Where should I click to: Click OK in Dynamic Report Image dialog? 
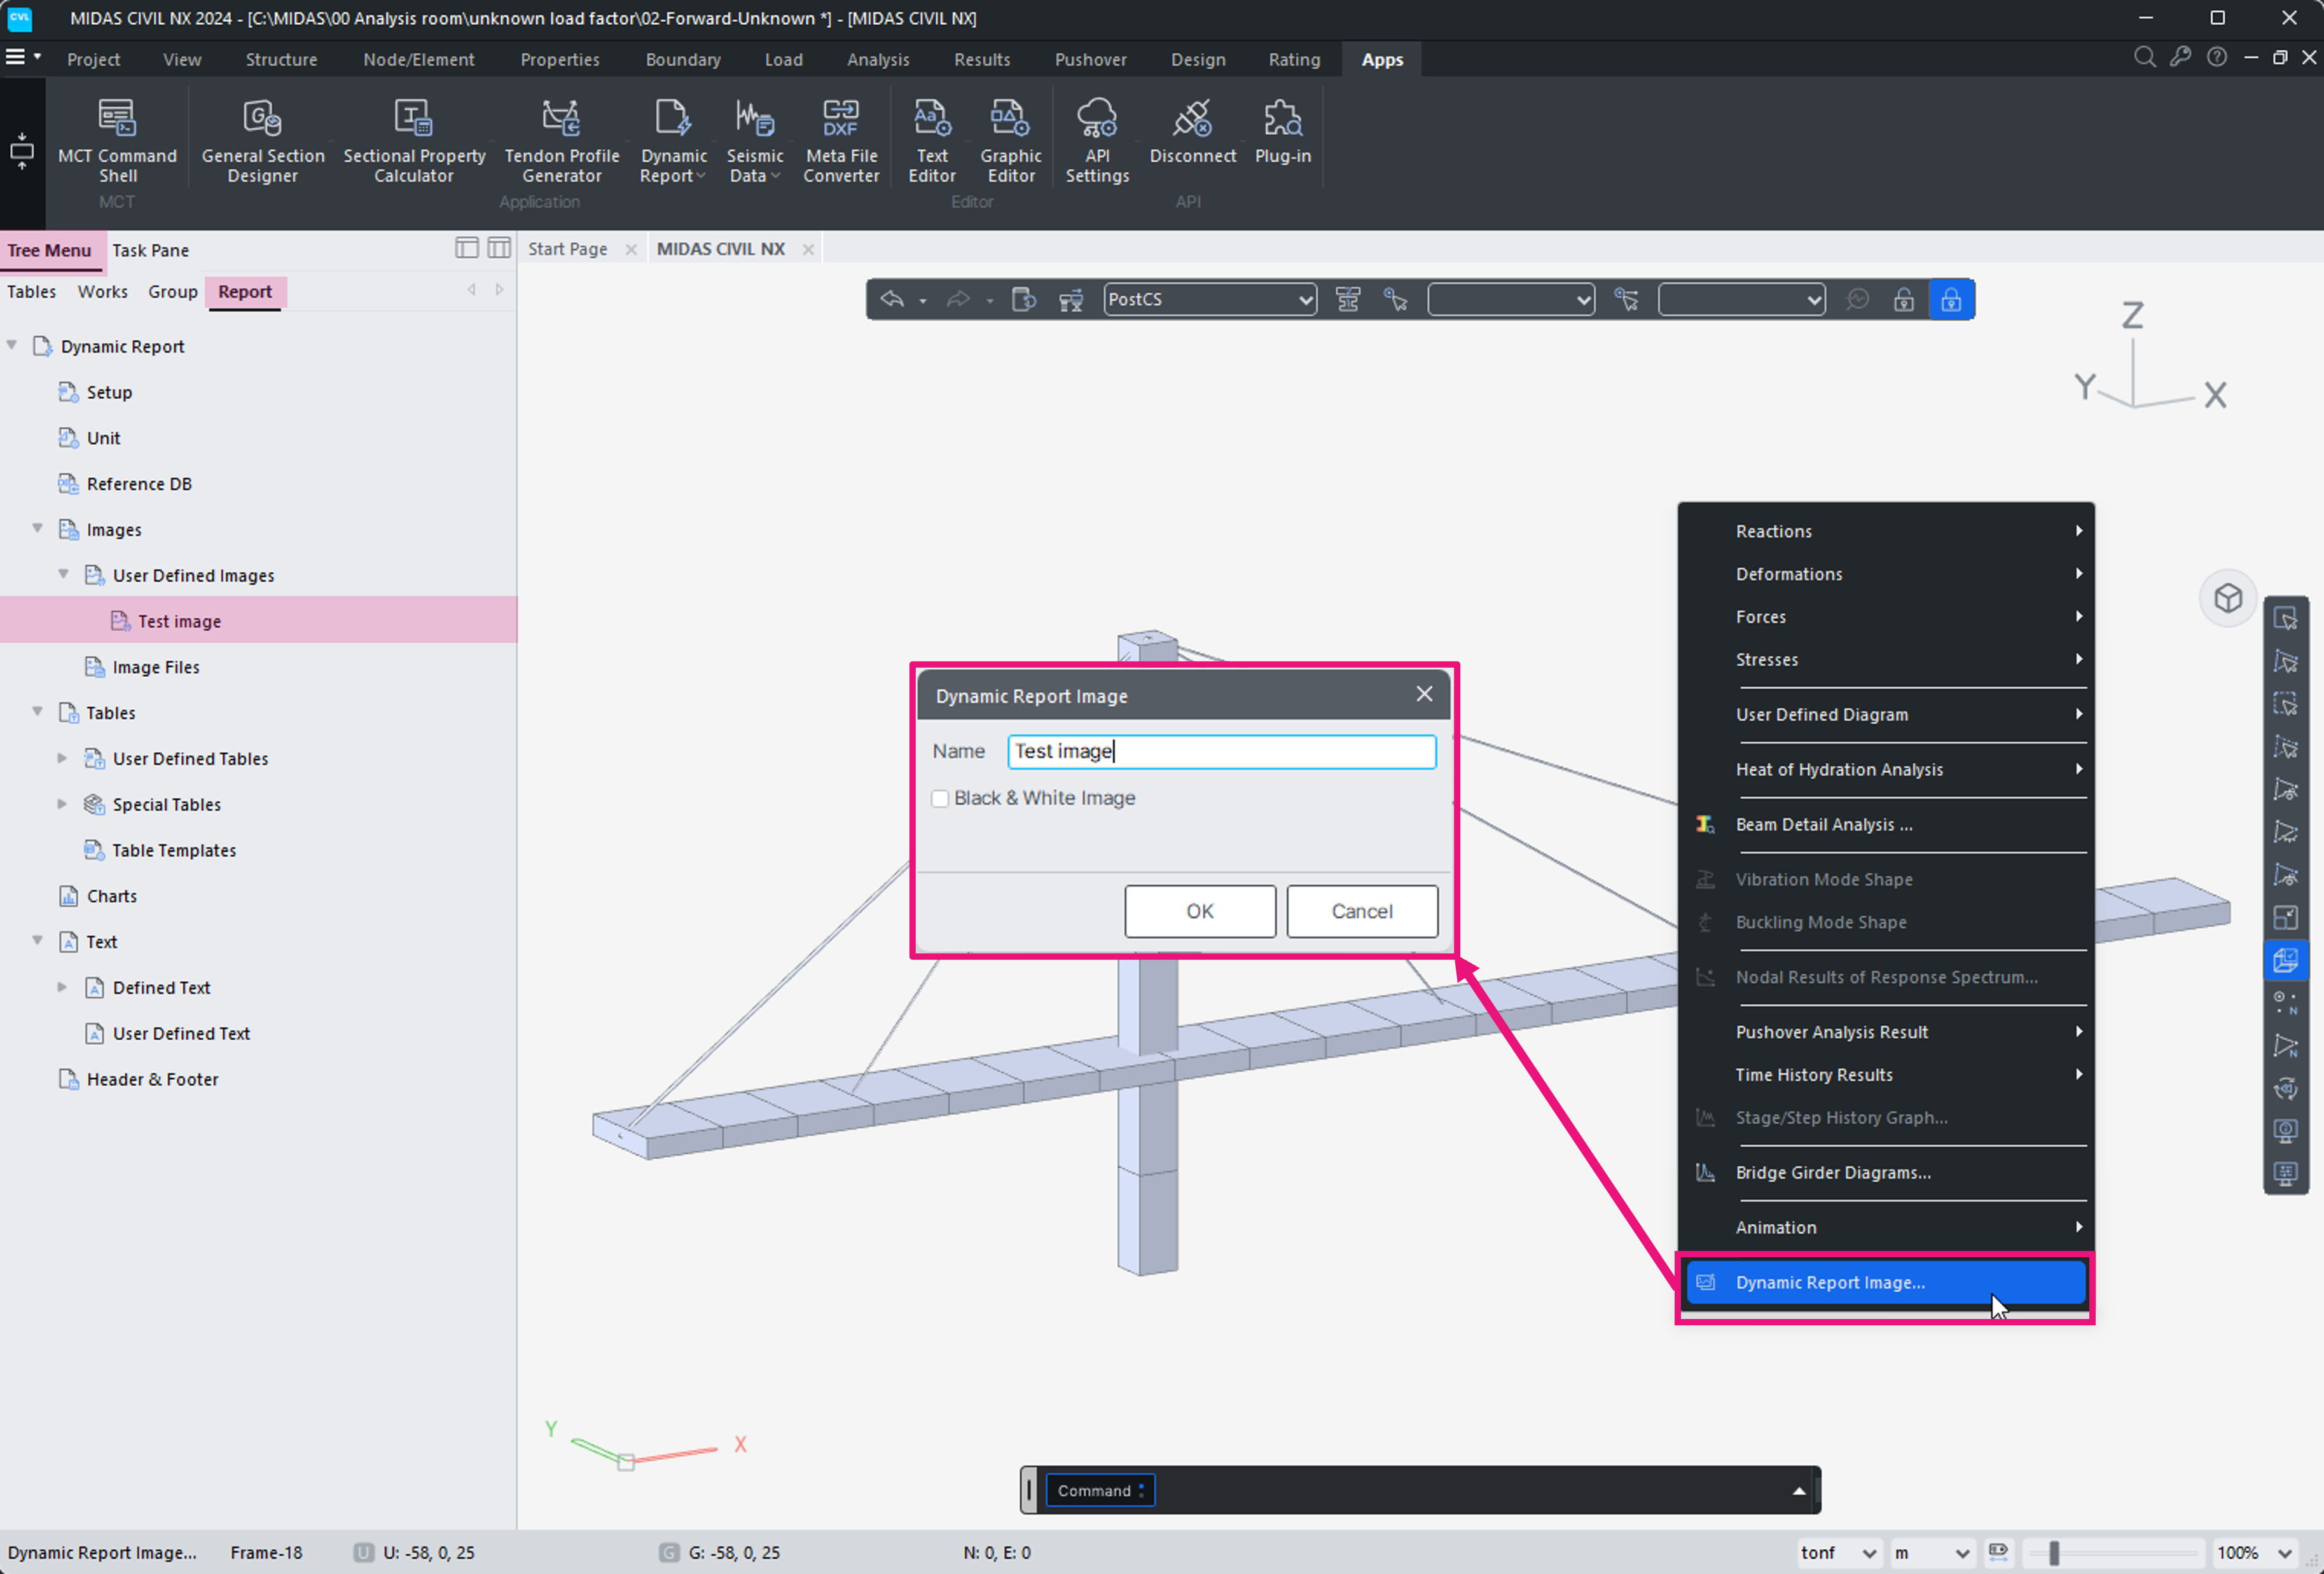1199,911
